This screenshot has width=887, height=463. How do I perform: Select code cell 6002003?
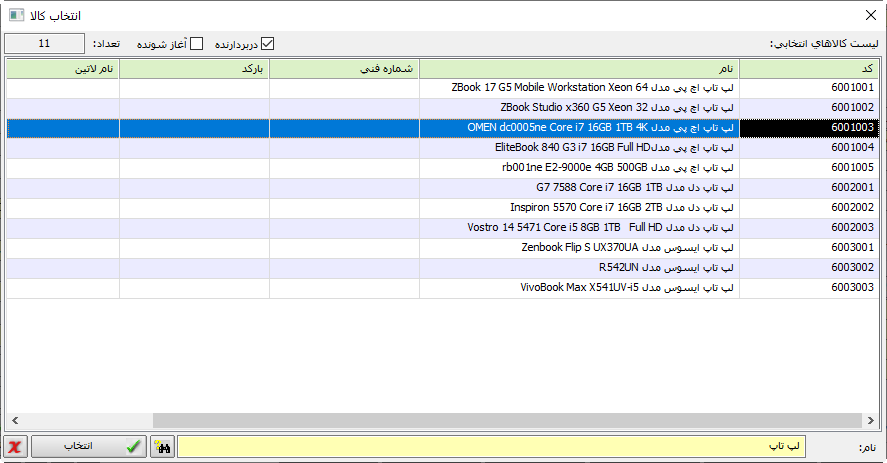[x=809, y=228]
